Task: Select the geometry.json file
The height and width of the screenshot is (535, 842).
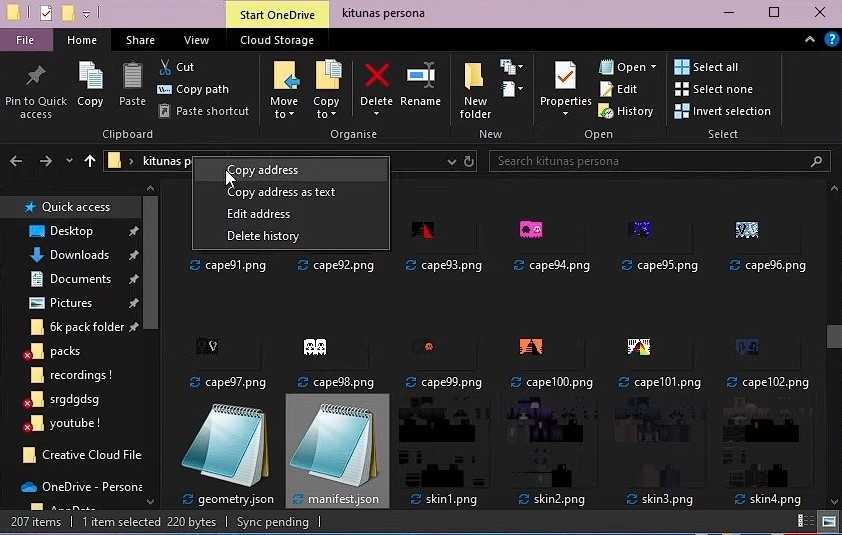Action: coord(229,453)
